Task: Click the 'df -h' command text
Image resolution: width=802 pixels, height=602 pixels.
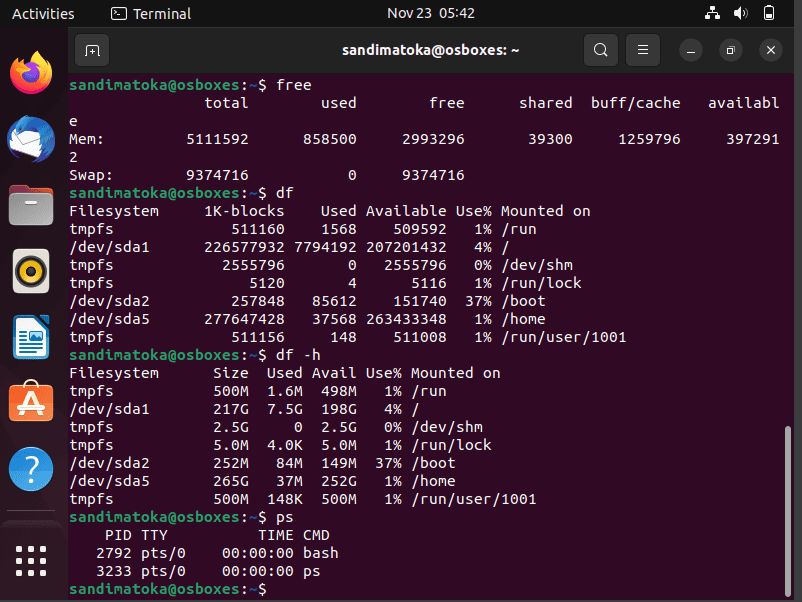Action: click(298, 355)
